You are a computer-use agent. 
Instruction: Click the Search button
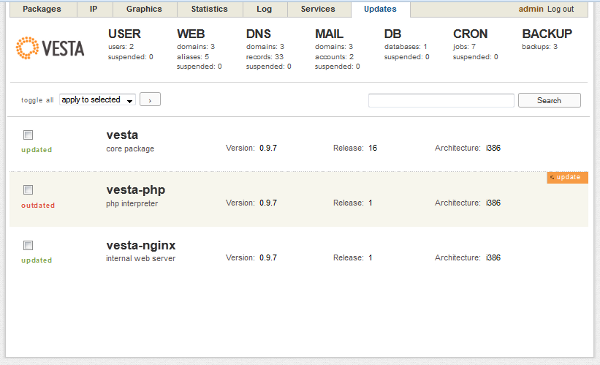pyautogui.click(x=549, y=100)
